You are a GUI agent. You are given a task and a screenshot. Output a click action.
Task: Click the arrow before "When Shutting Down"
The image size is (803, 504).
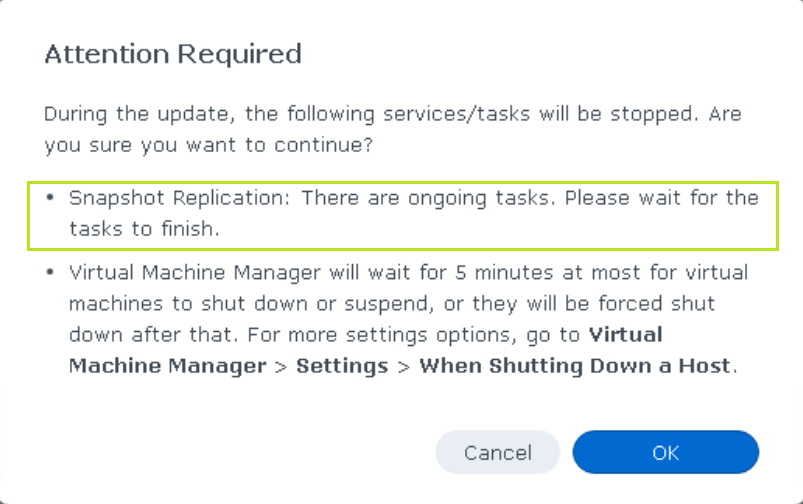click(404, 366)
